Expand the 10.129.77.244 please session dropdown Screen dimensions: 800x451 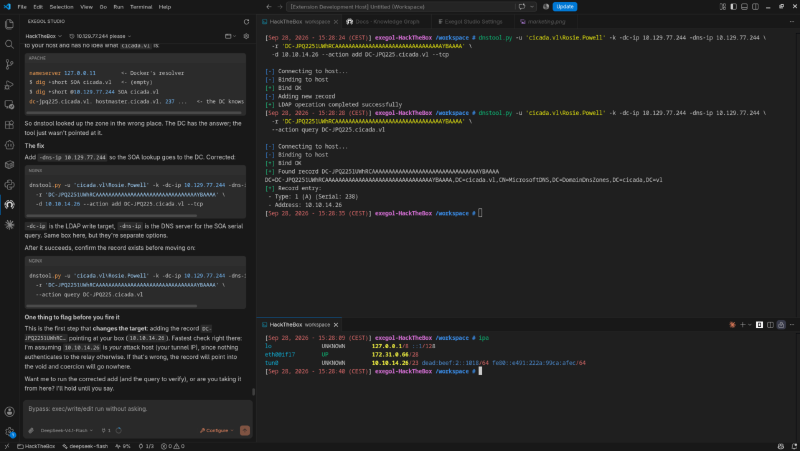tap(100, 36)
